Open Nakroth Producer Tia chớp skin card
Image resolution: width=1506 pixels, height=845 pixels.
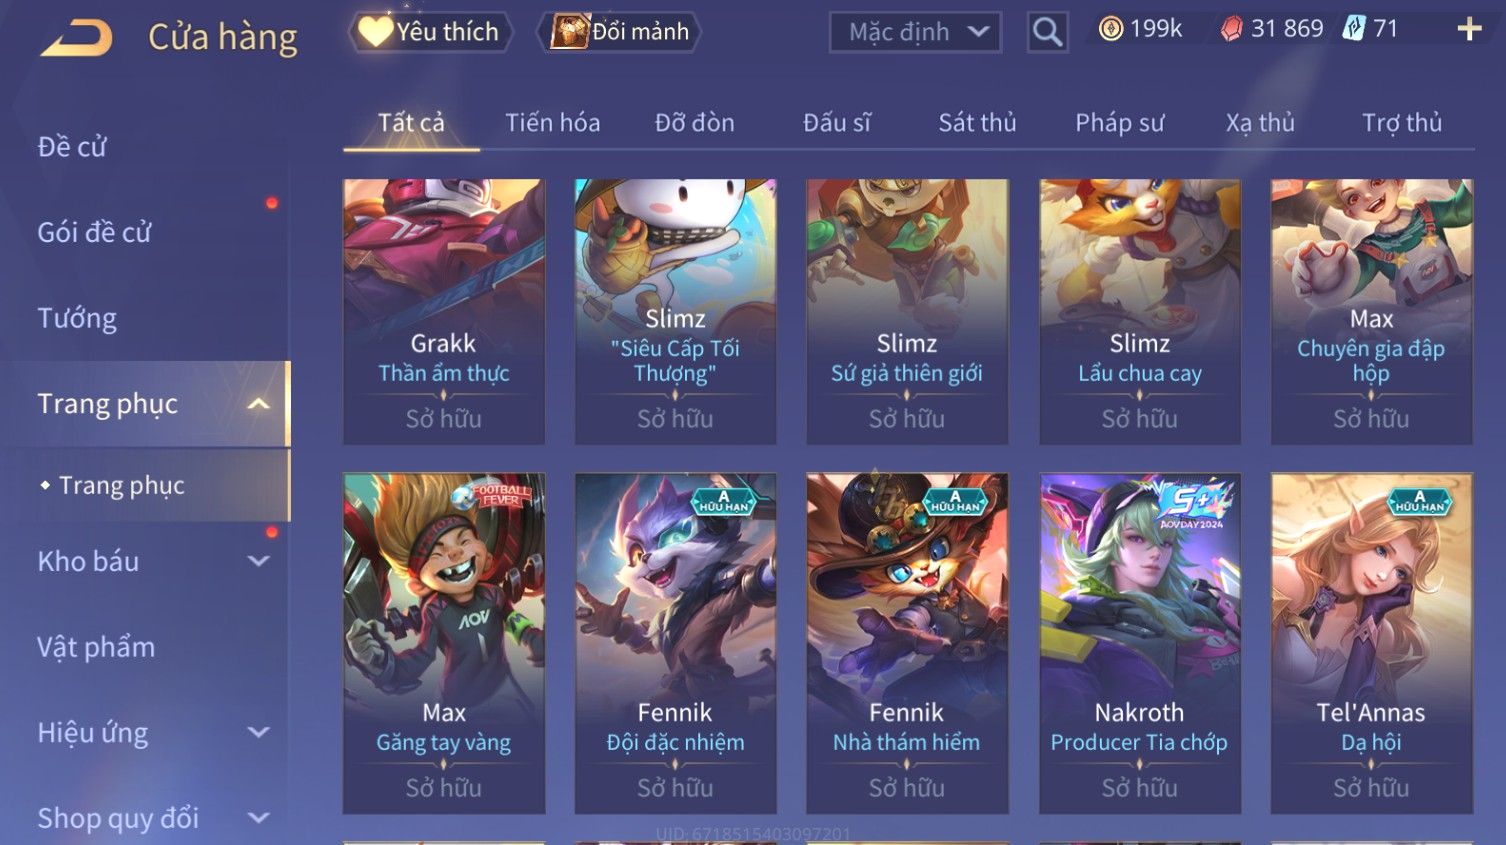coord(1139,643)
